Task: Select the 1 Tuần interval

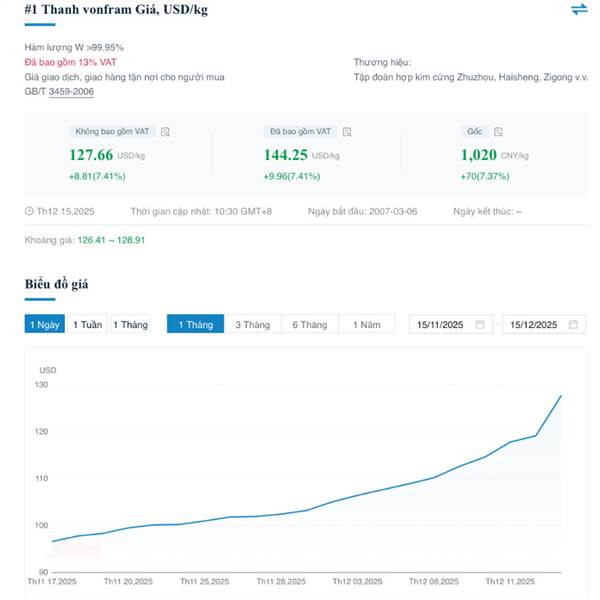Action: [88, 324]
